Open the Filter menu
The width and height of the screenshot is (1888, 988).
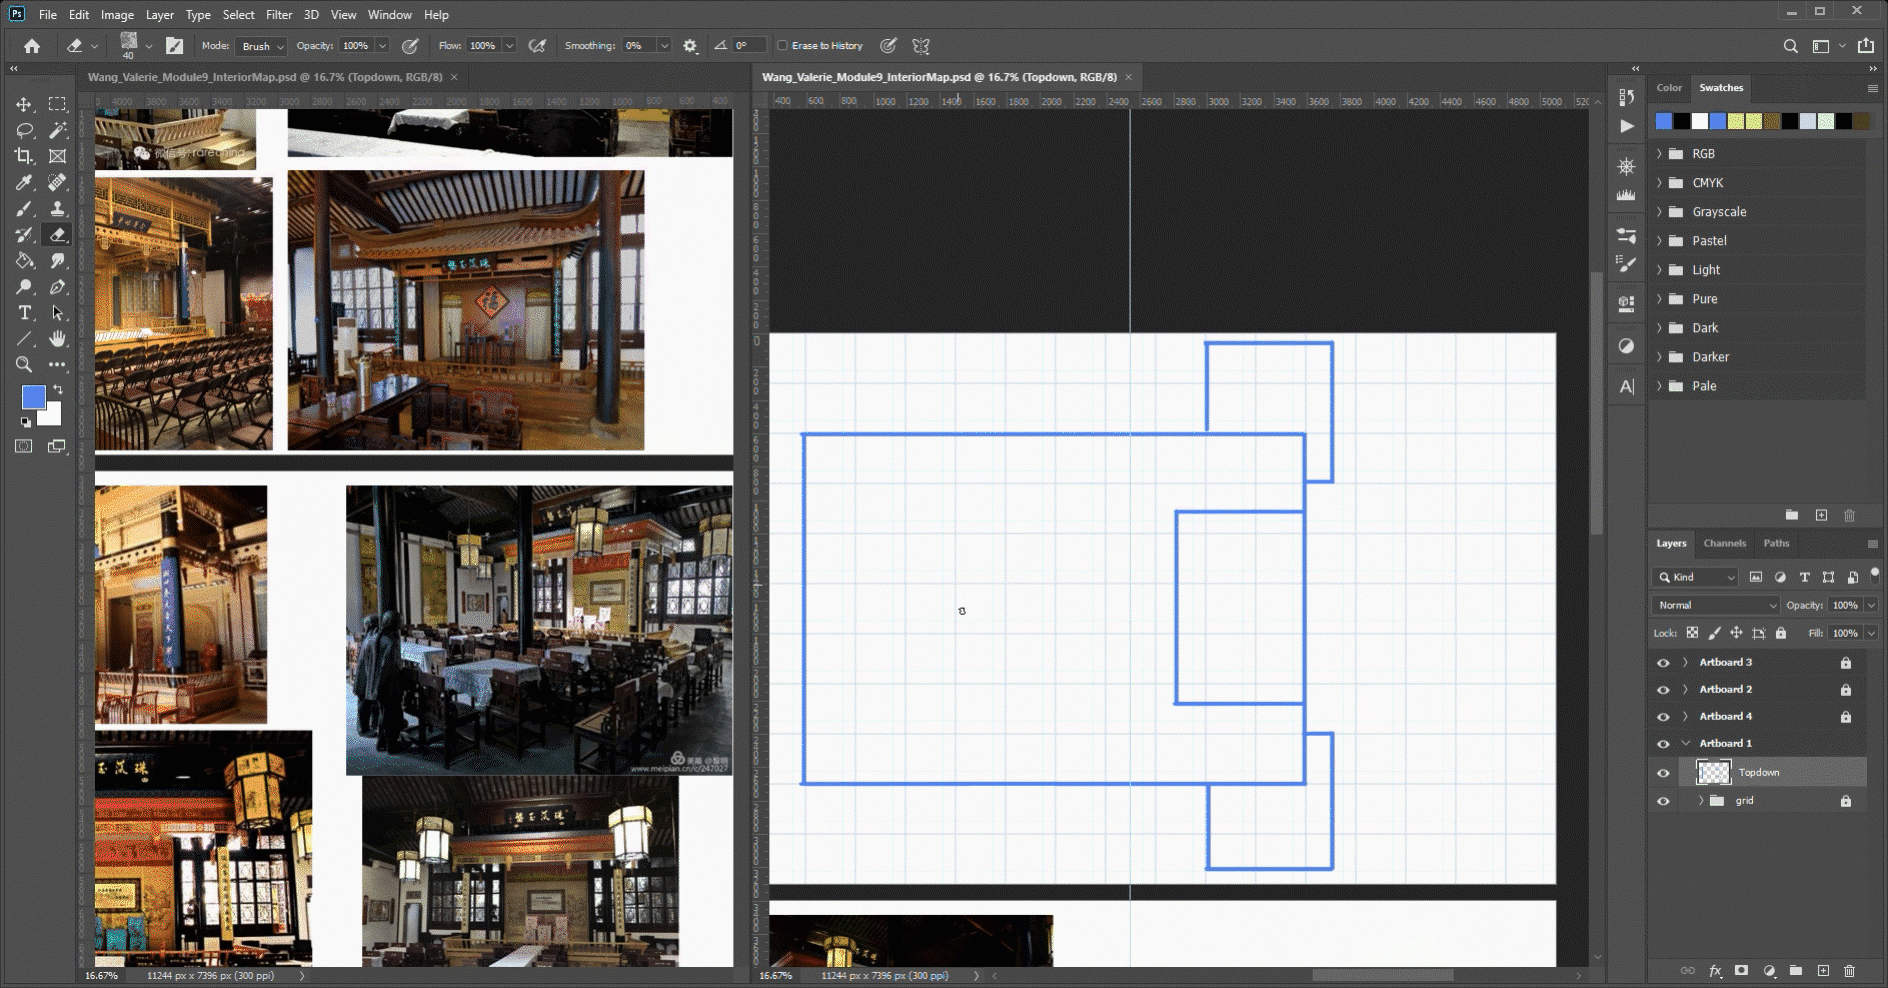click(279, 15)
